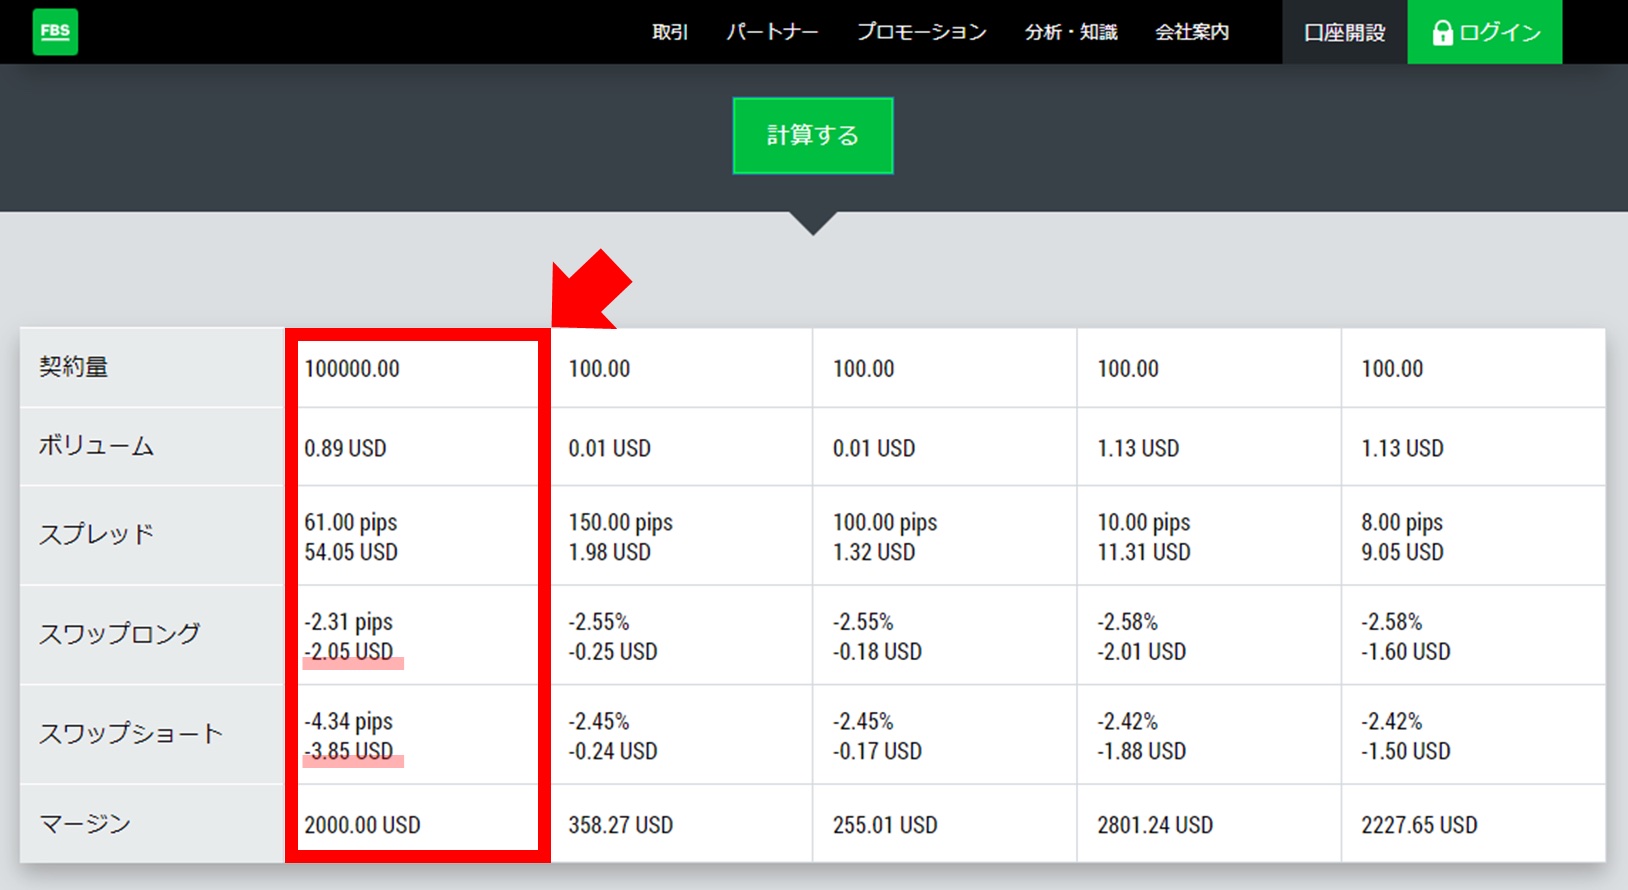Click the 100.00 pips spread value

(x=885, y=522)
